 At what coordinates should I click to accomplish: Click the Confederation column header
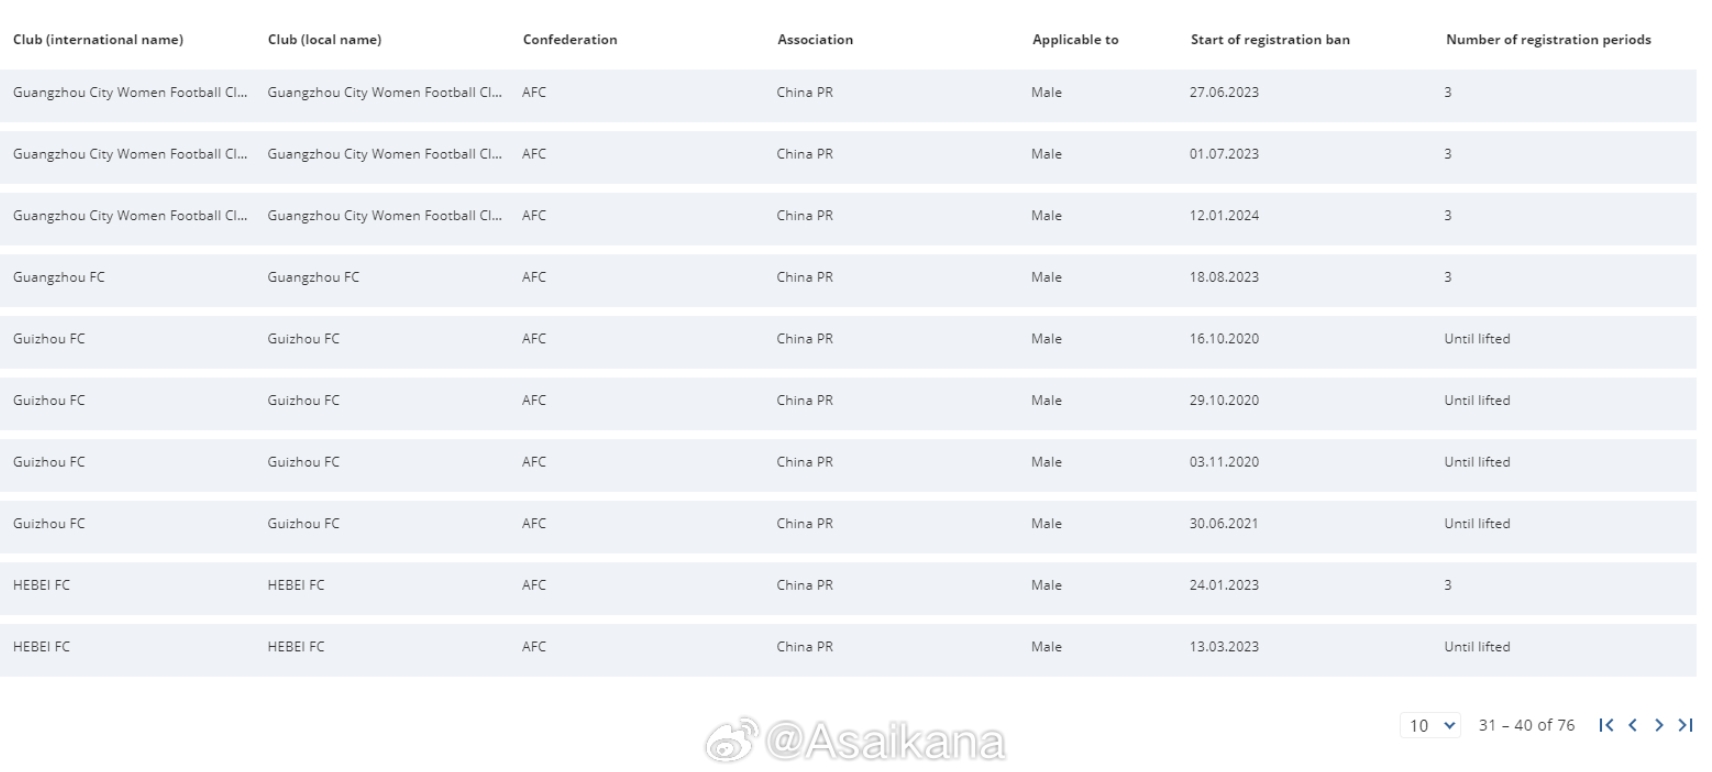tap(570, 40)
